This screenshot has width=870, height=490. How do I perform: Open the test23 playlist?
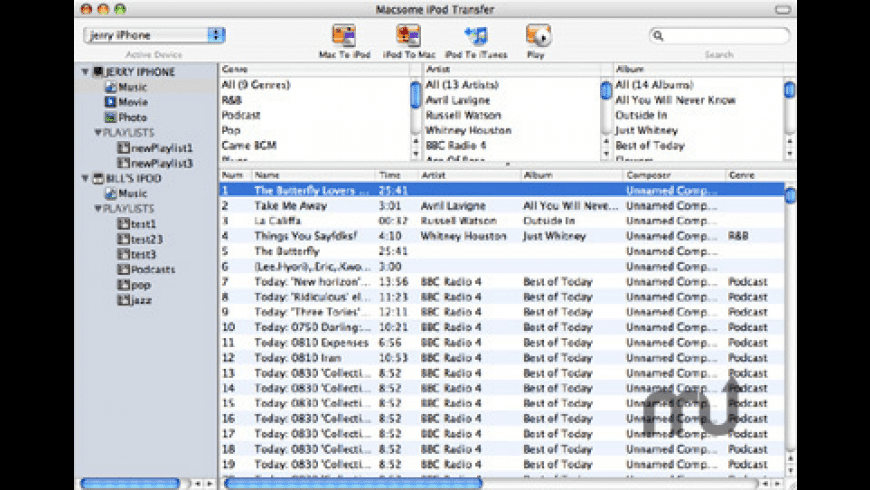click(x=146, y=239)
